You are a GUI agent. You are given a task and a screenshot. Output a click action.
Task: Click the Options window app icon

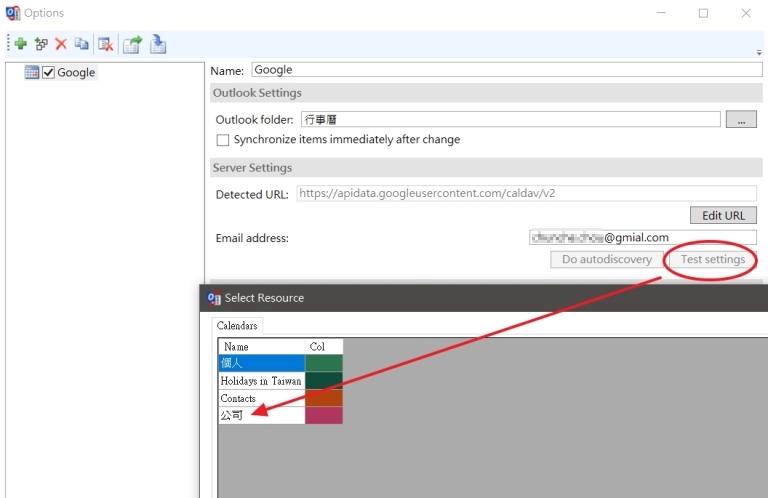pyautogui.click(x=13, y=13)
